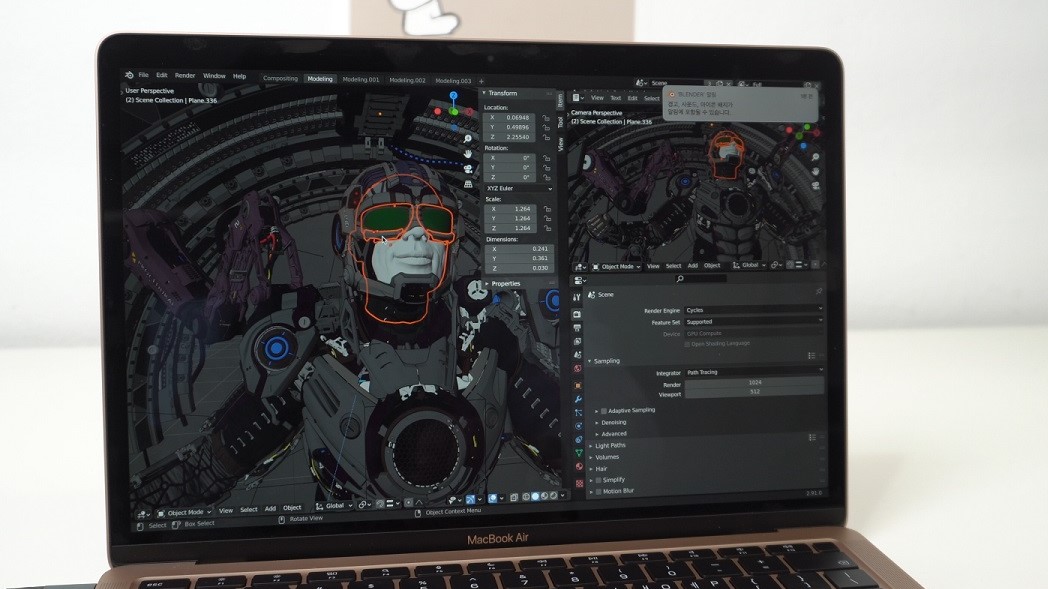
Task: Open the Window menu
Action: pos(214,76)
